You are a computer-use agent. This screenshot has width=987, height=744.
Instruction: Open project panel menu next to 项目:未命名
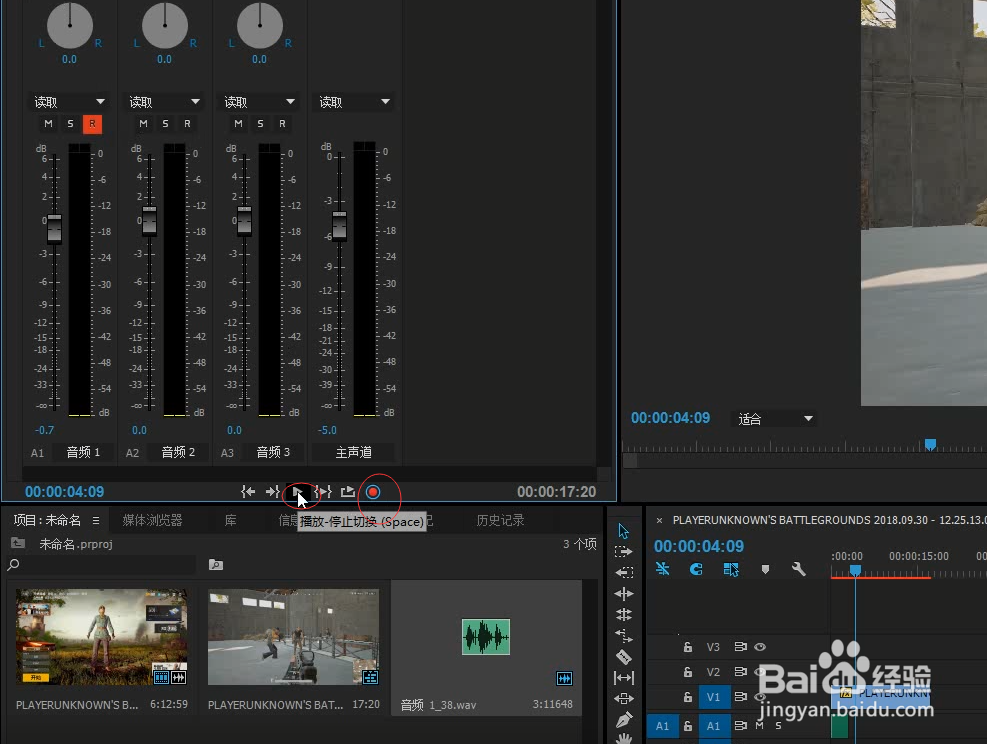coord(96,521)
